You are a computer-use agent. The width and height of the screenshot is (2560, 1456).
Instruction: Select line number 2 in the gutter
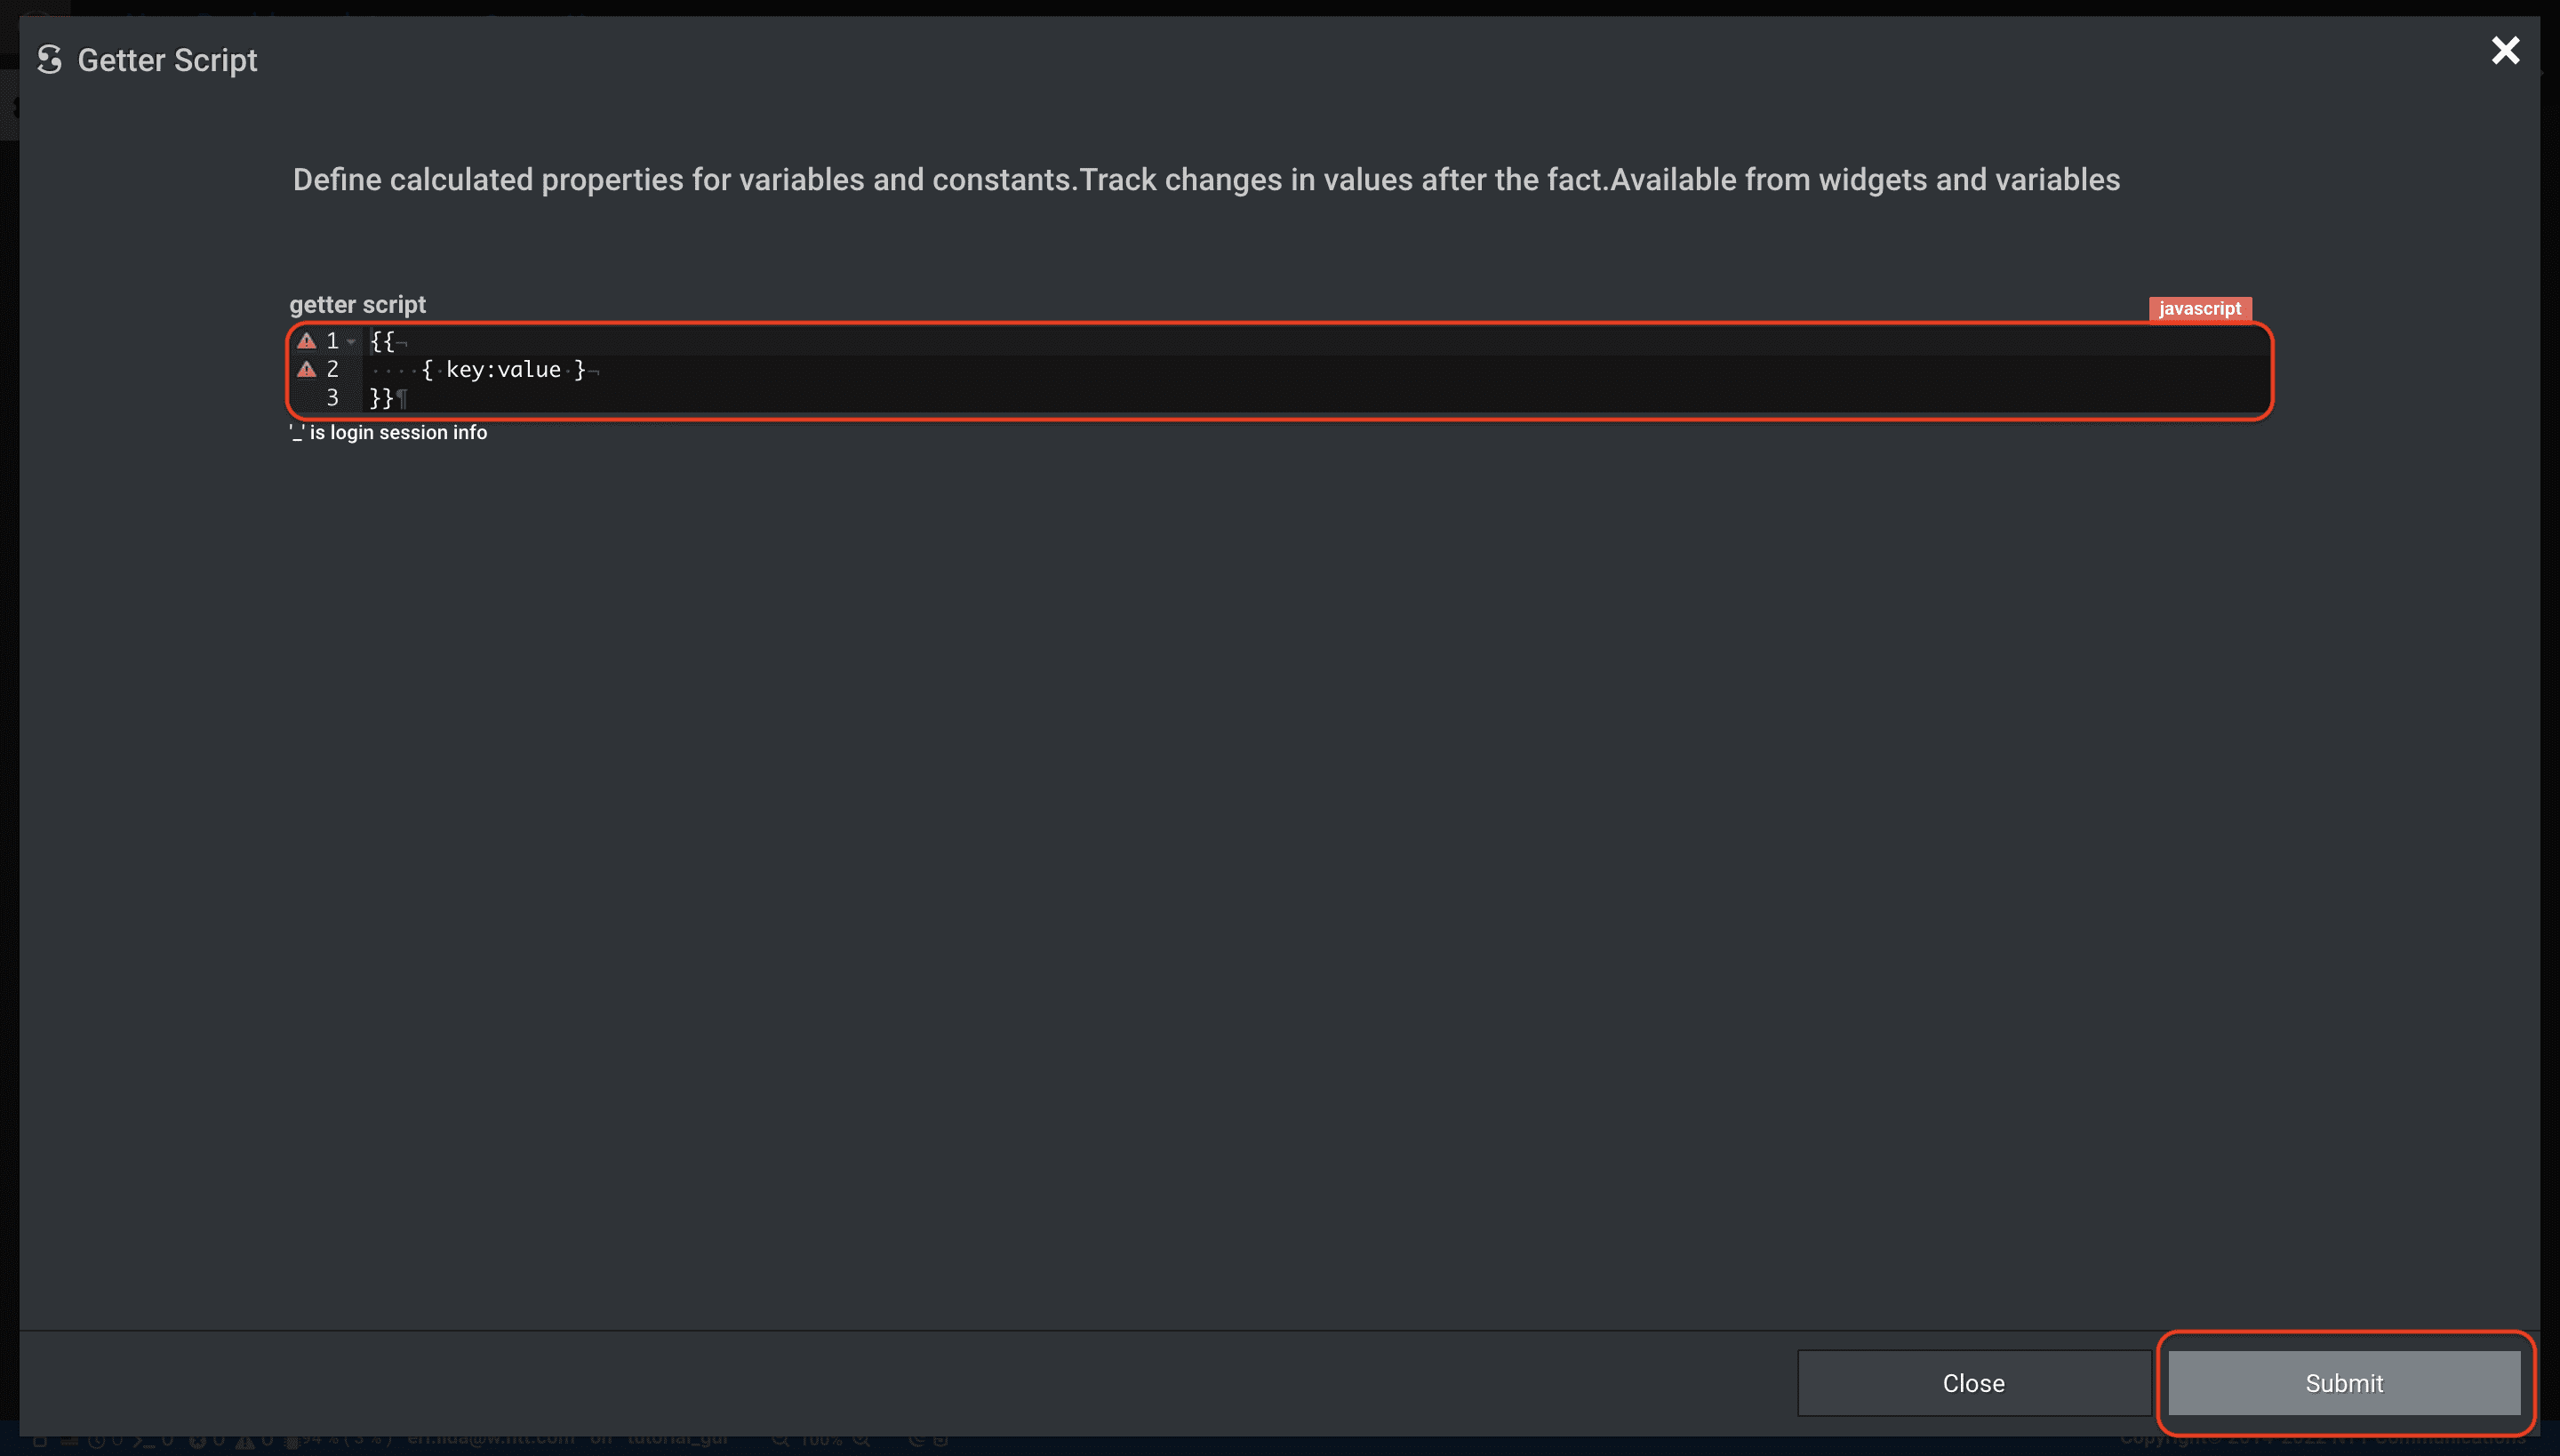(x=332, y=369)
